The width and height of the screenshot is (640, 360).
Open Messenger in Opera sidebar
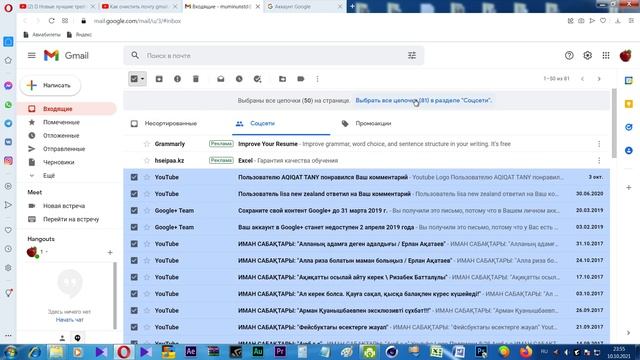[8, 86]
